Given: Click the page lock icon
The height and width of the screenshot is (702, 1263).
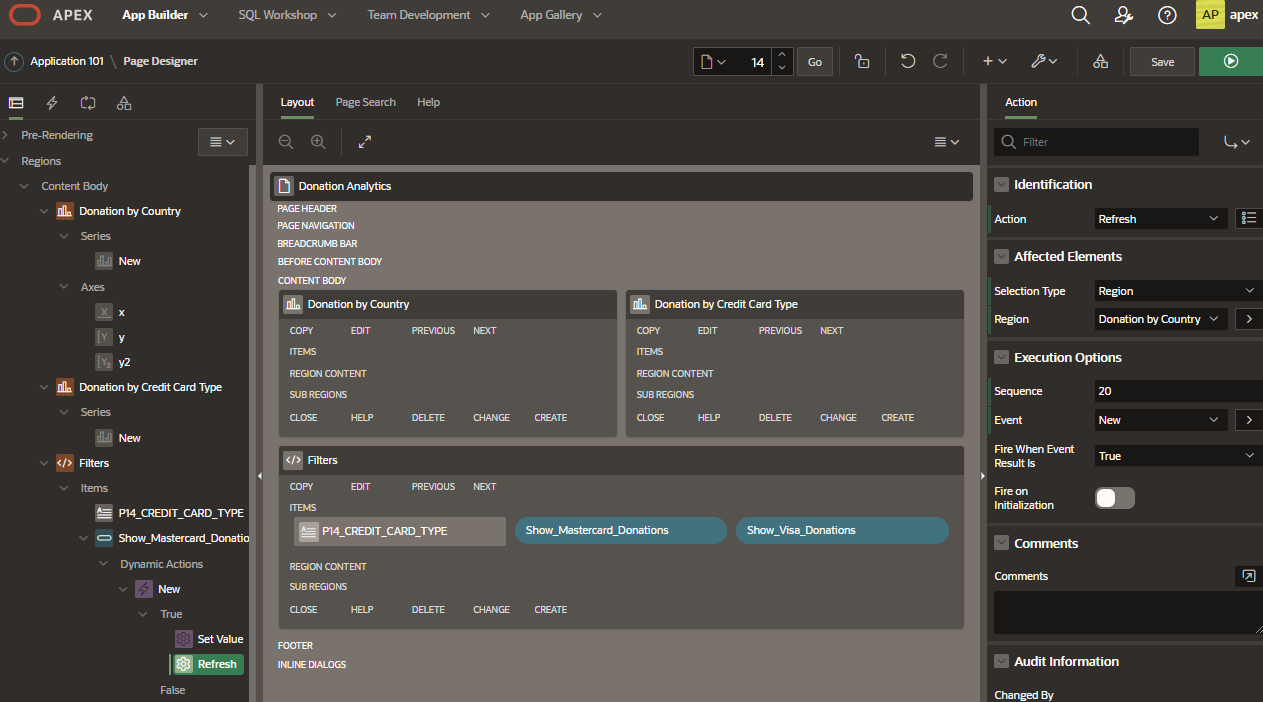Looking at the screenshot, I should coord(861,61).
